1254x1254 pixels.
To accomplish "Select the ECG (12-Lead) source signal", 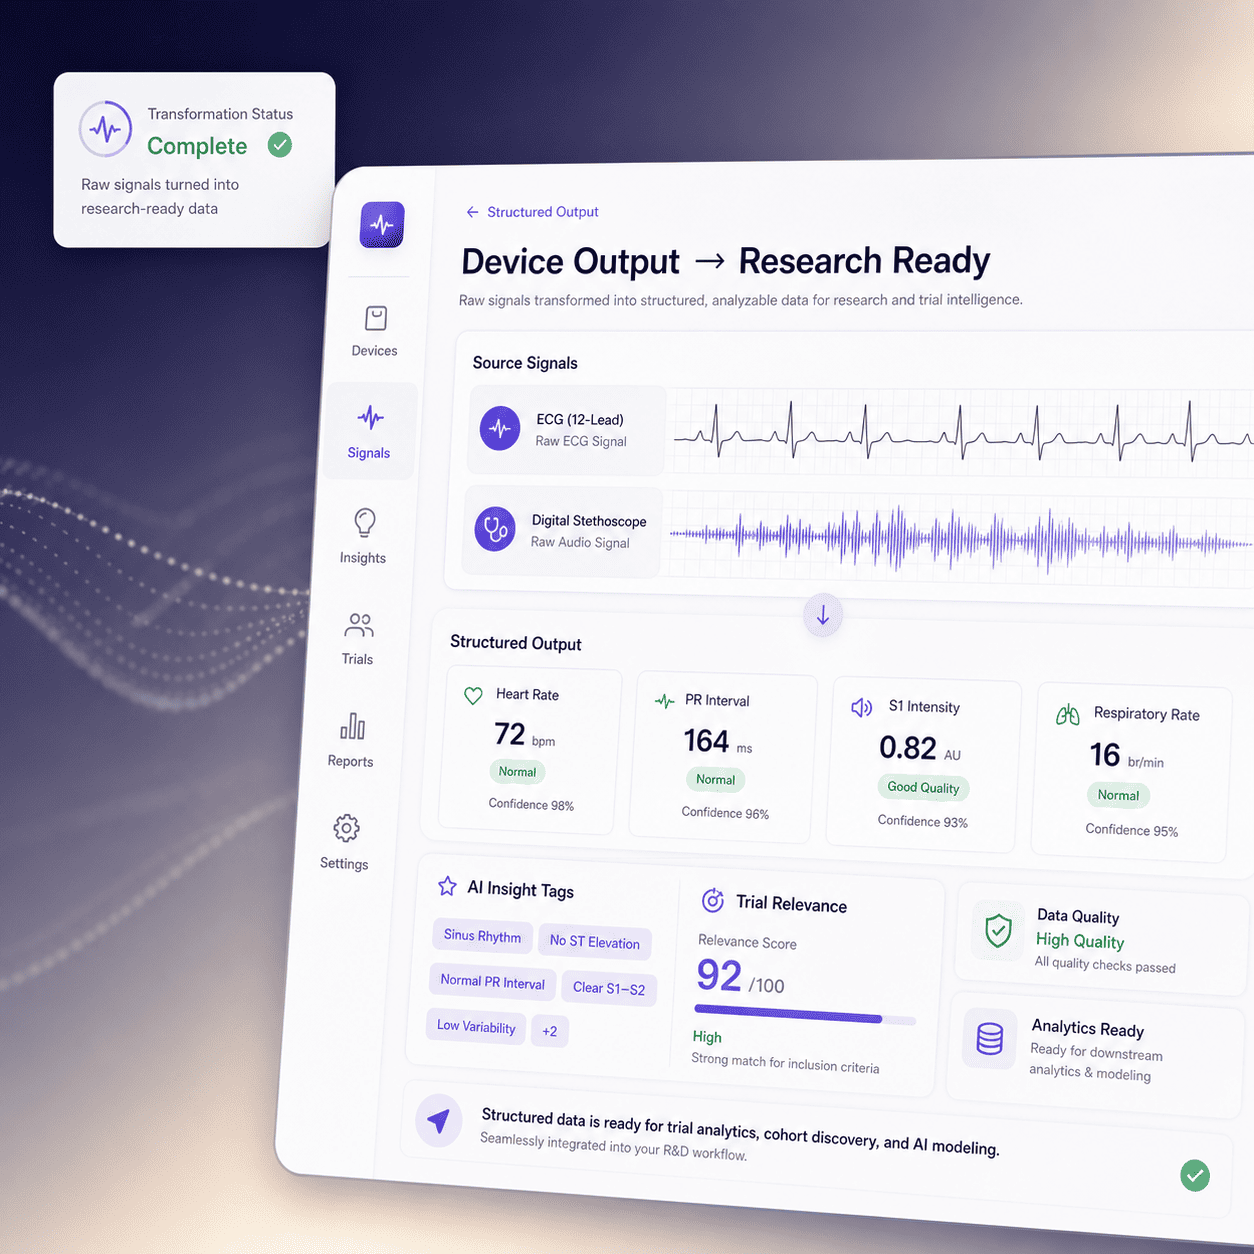I will click(566, 430).
